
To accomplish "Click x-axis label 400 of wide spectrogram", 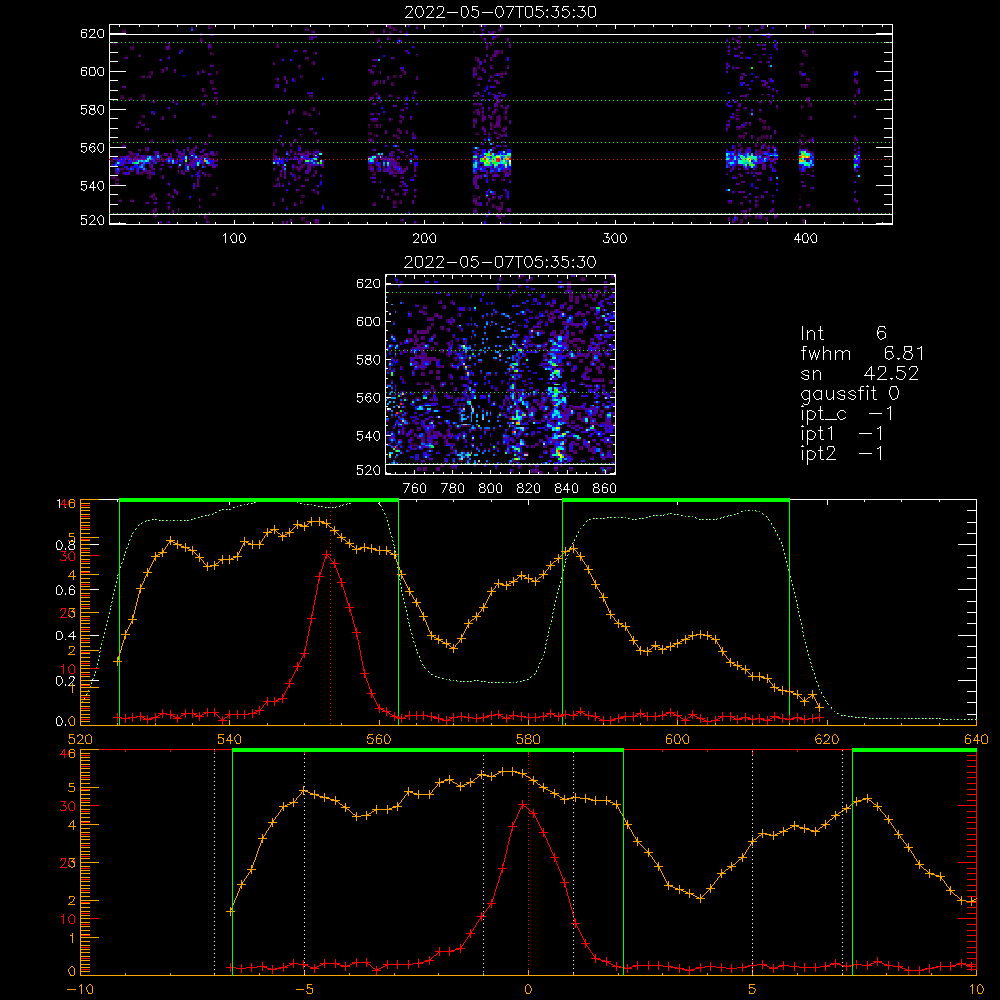I will click(x=805, y=238).
